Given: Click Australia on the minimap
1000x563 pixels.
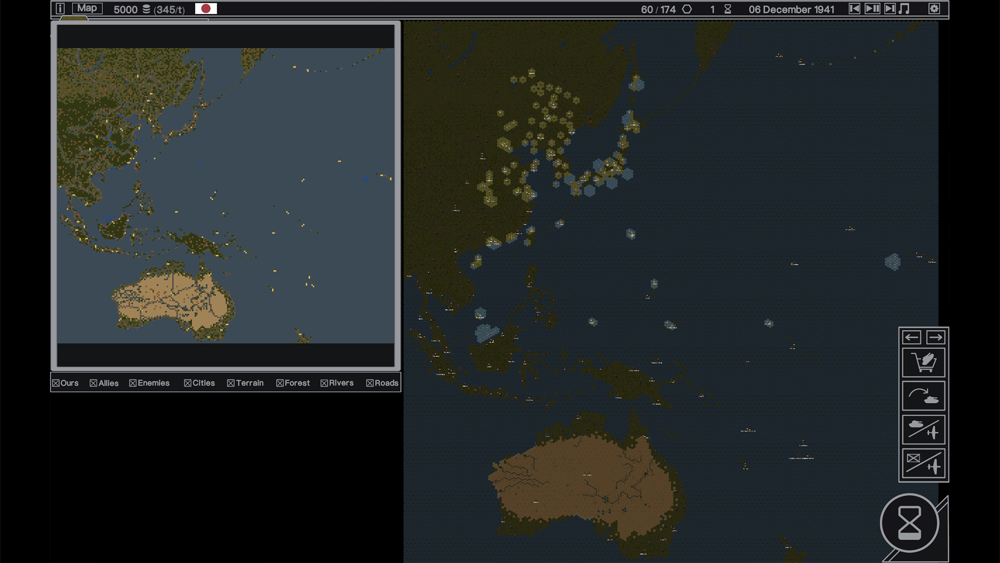Looking at the screenshot, I should (x=173, y=301).
